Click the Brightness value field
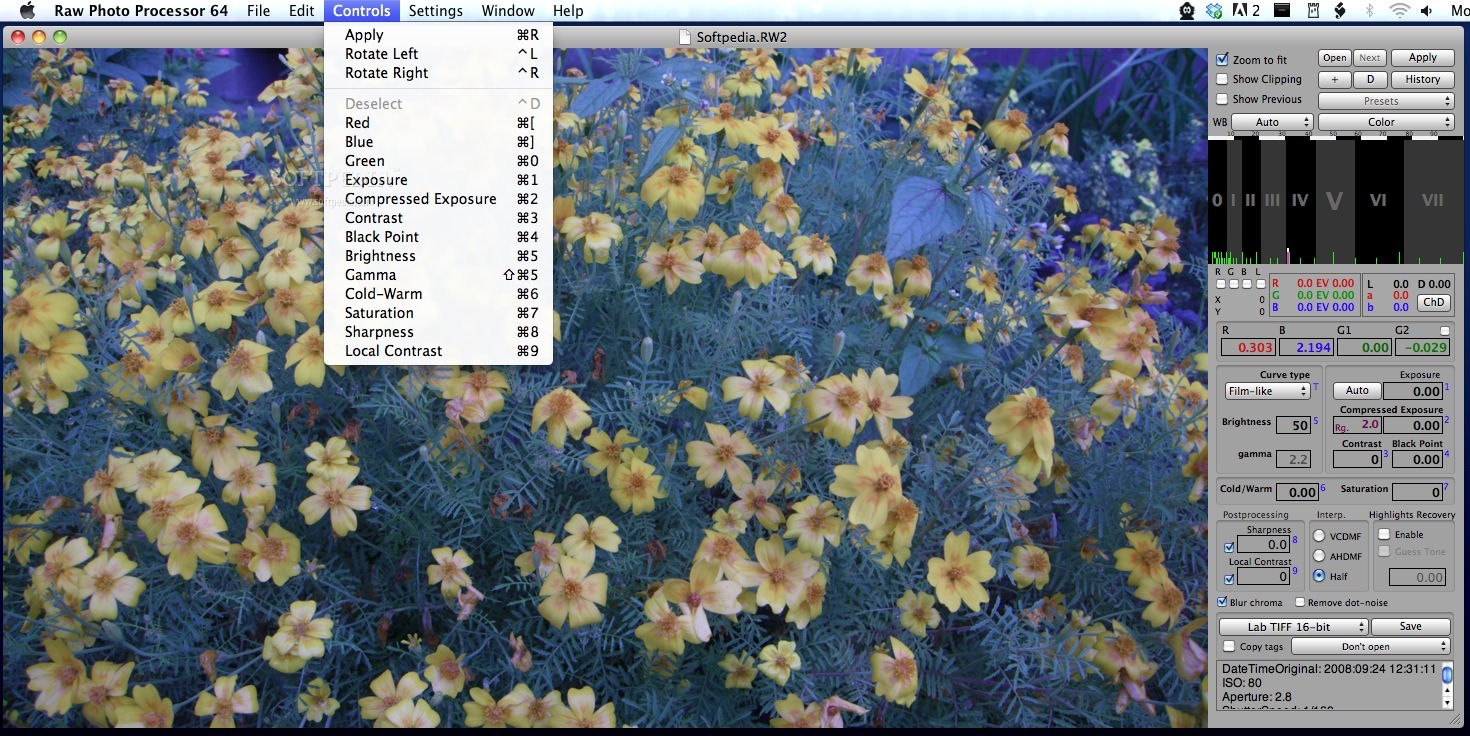 tap(1295, 425)
